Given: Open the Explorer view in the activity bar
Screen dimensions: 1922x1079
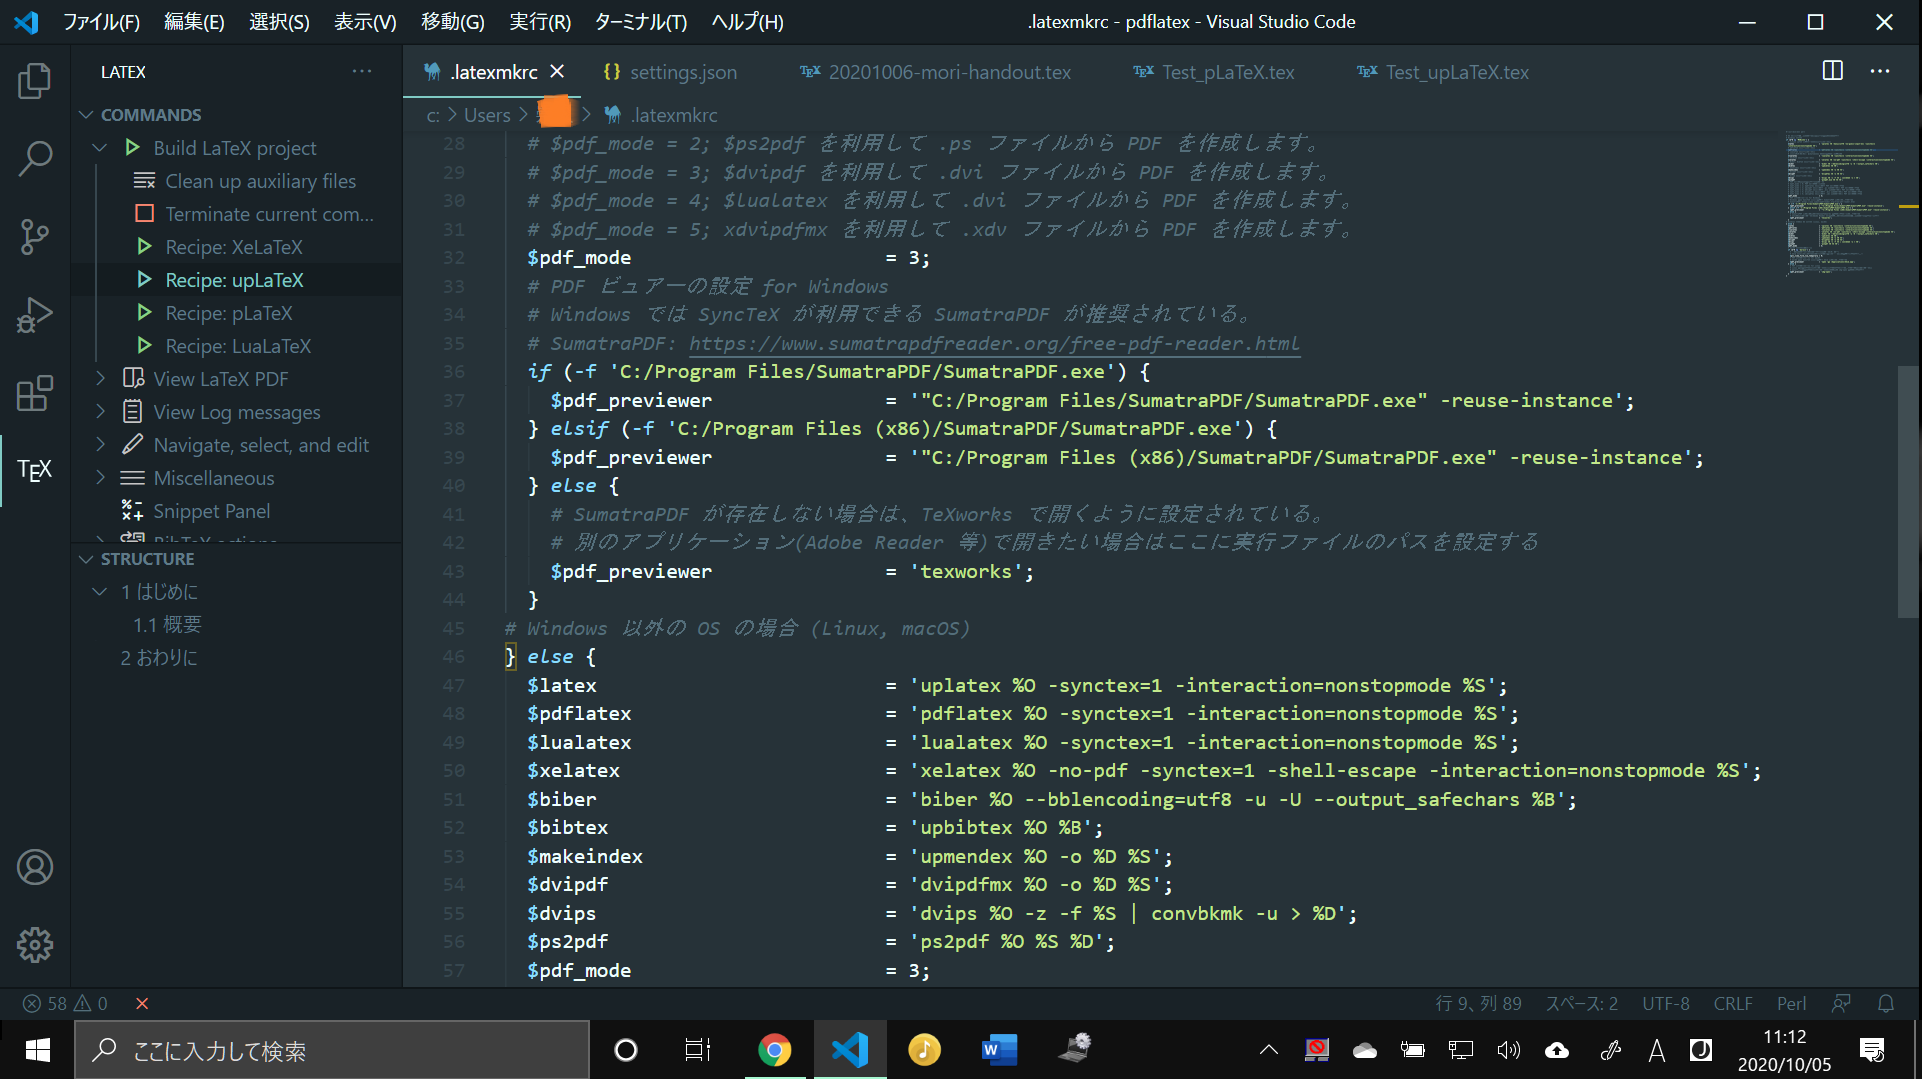Looking at the screenshot, I should point(35,81).
